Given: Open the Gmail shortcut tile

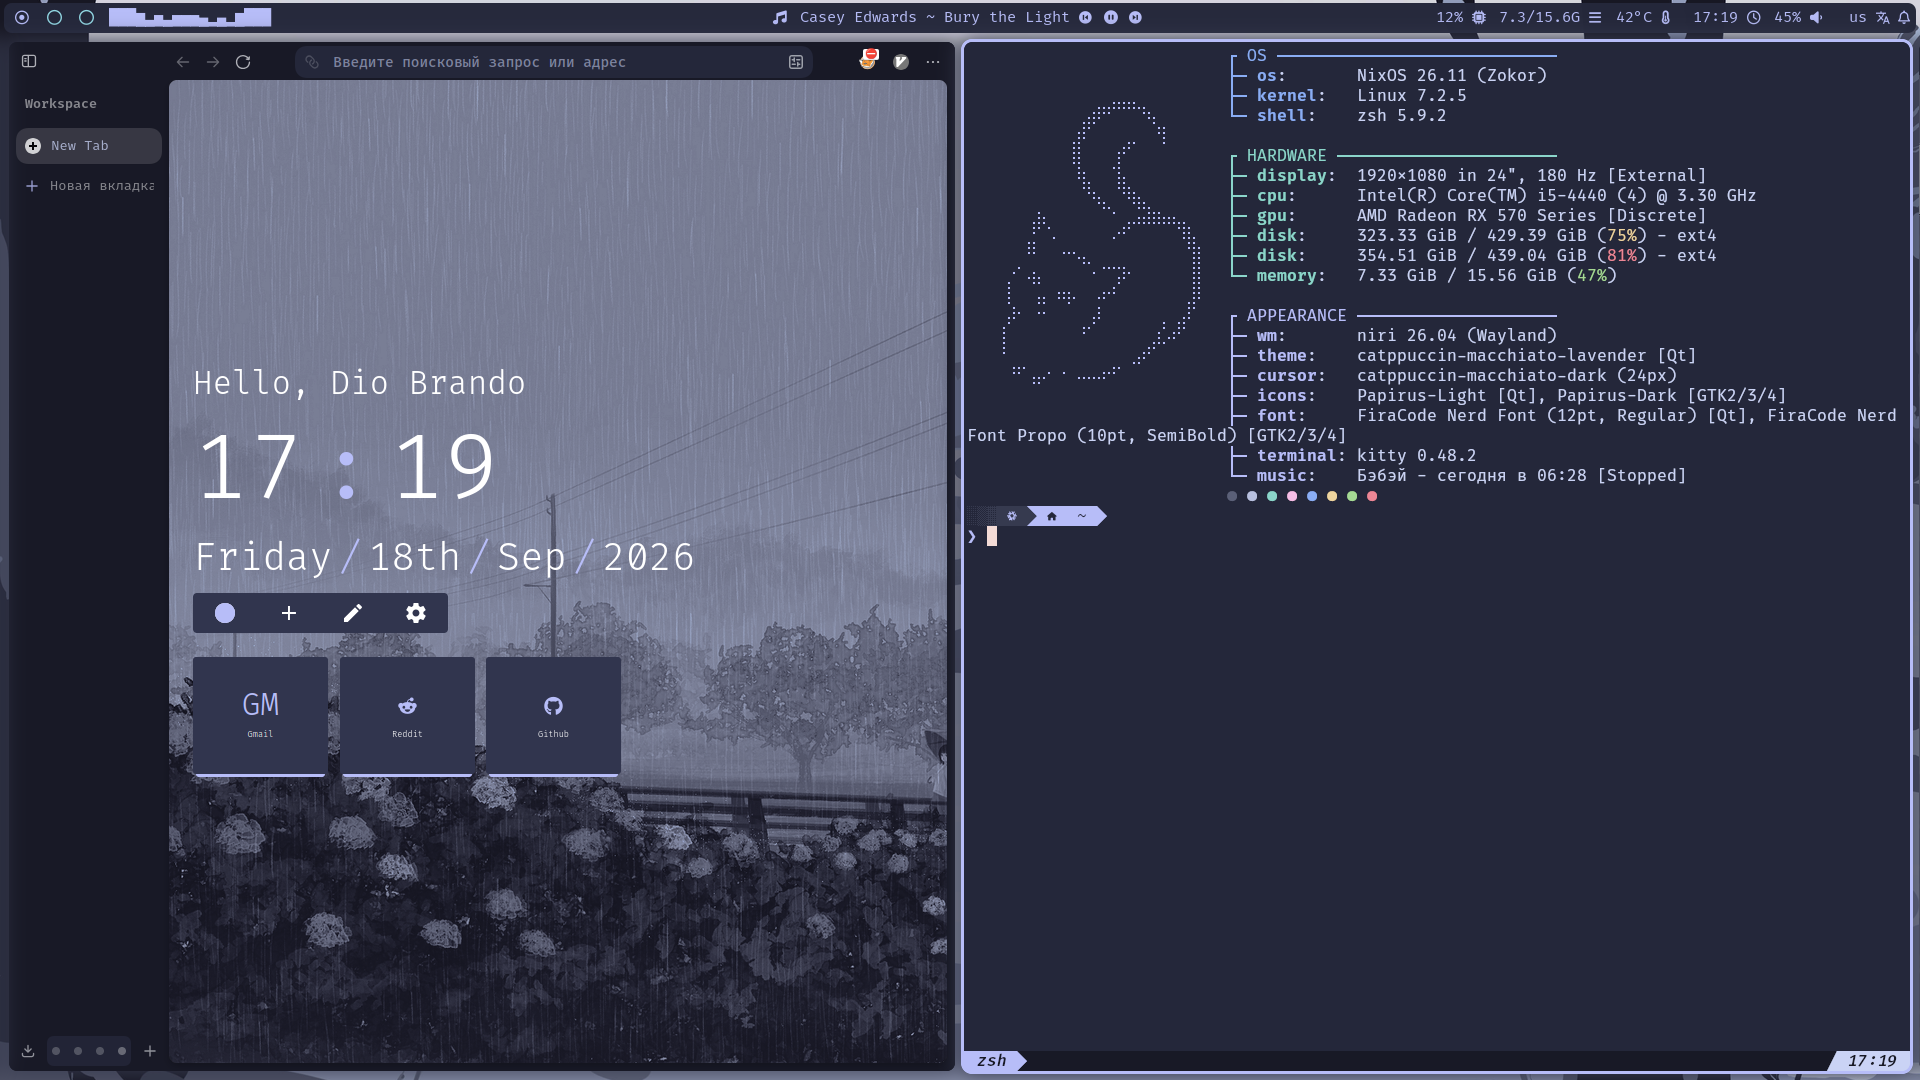Looking at the screenshot, I should click(x=260, y=716).
